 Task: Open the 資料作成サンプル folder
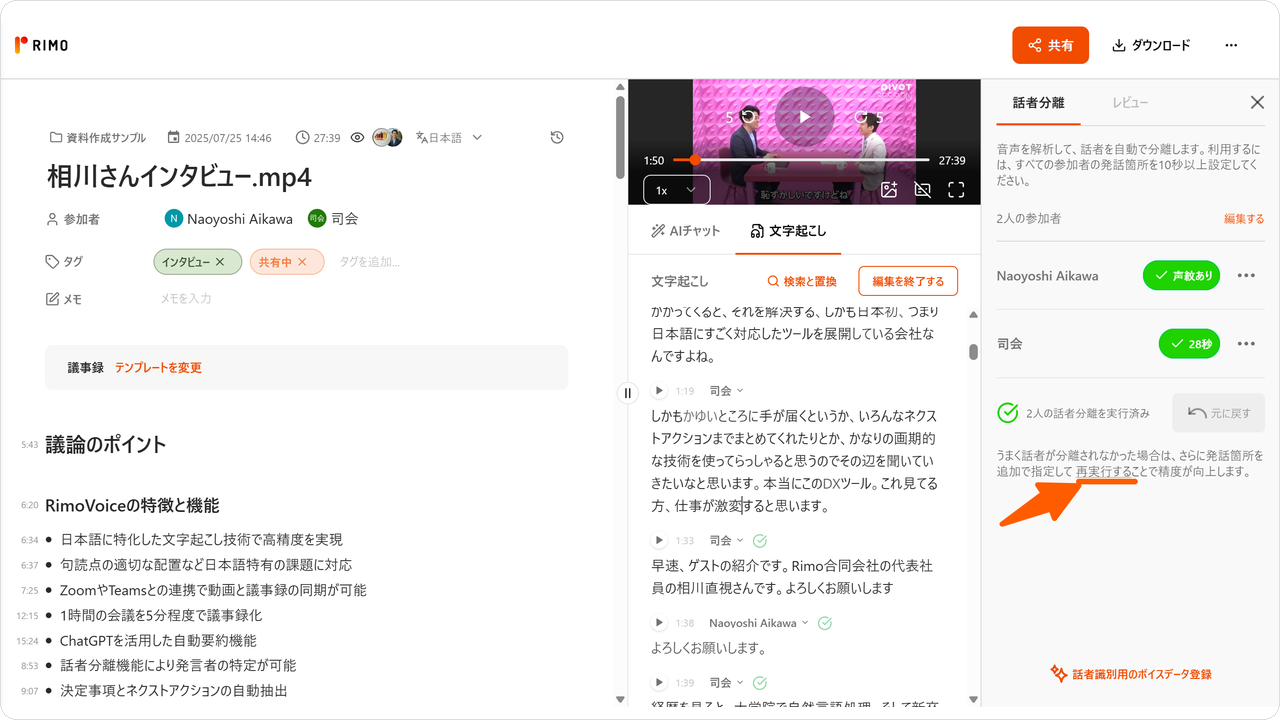98,137
